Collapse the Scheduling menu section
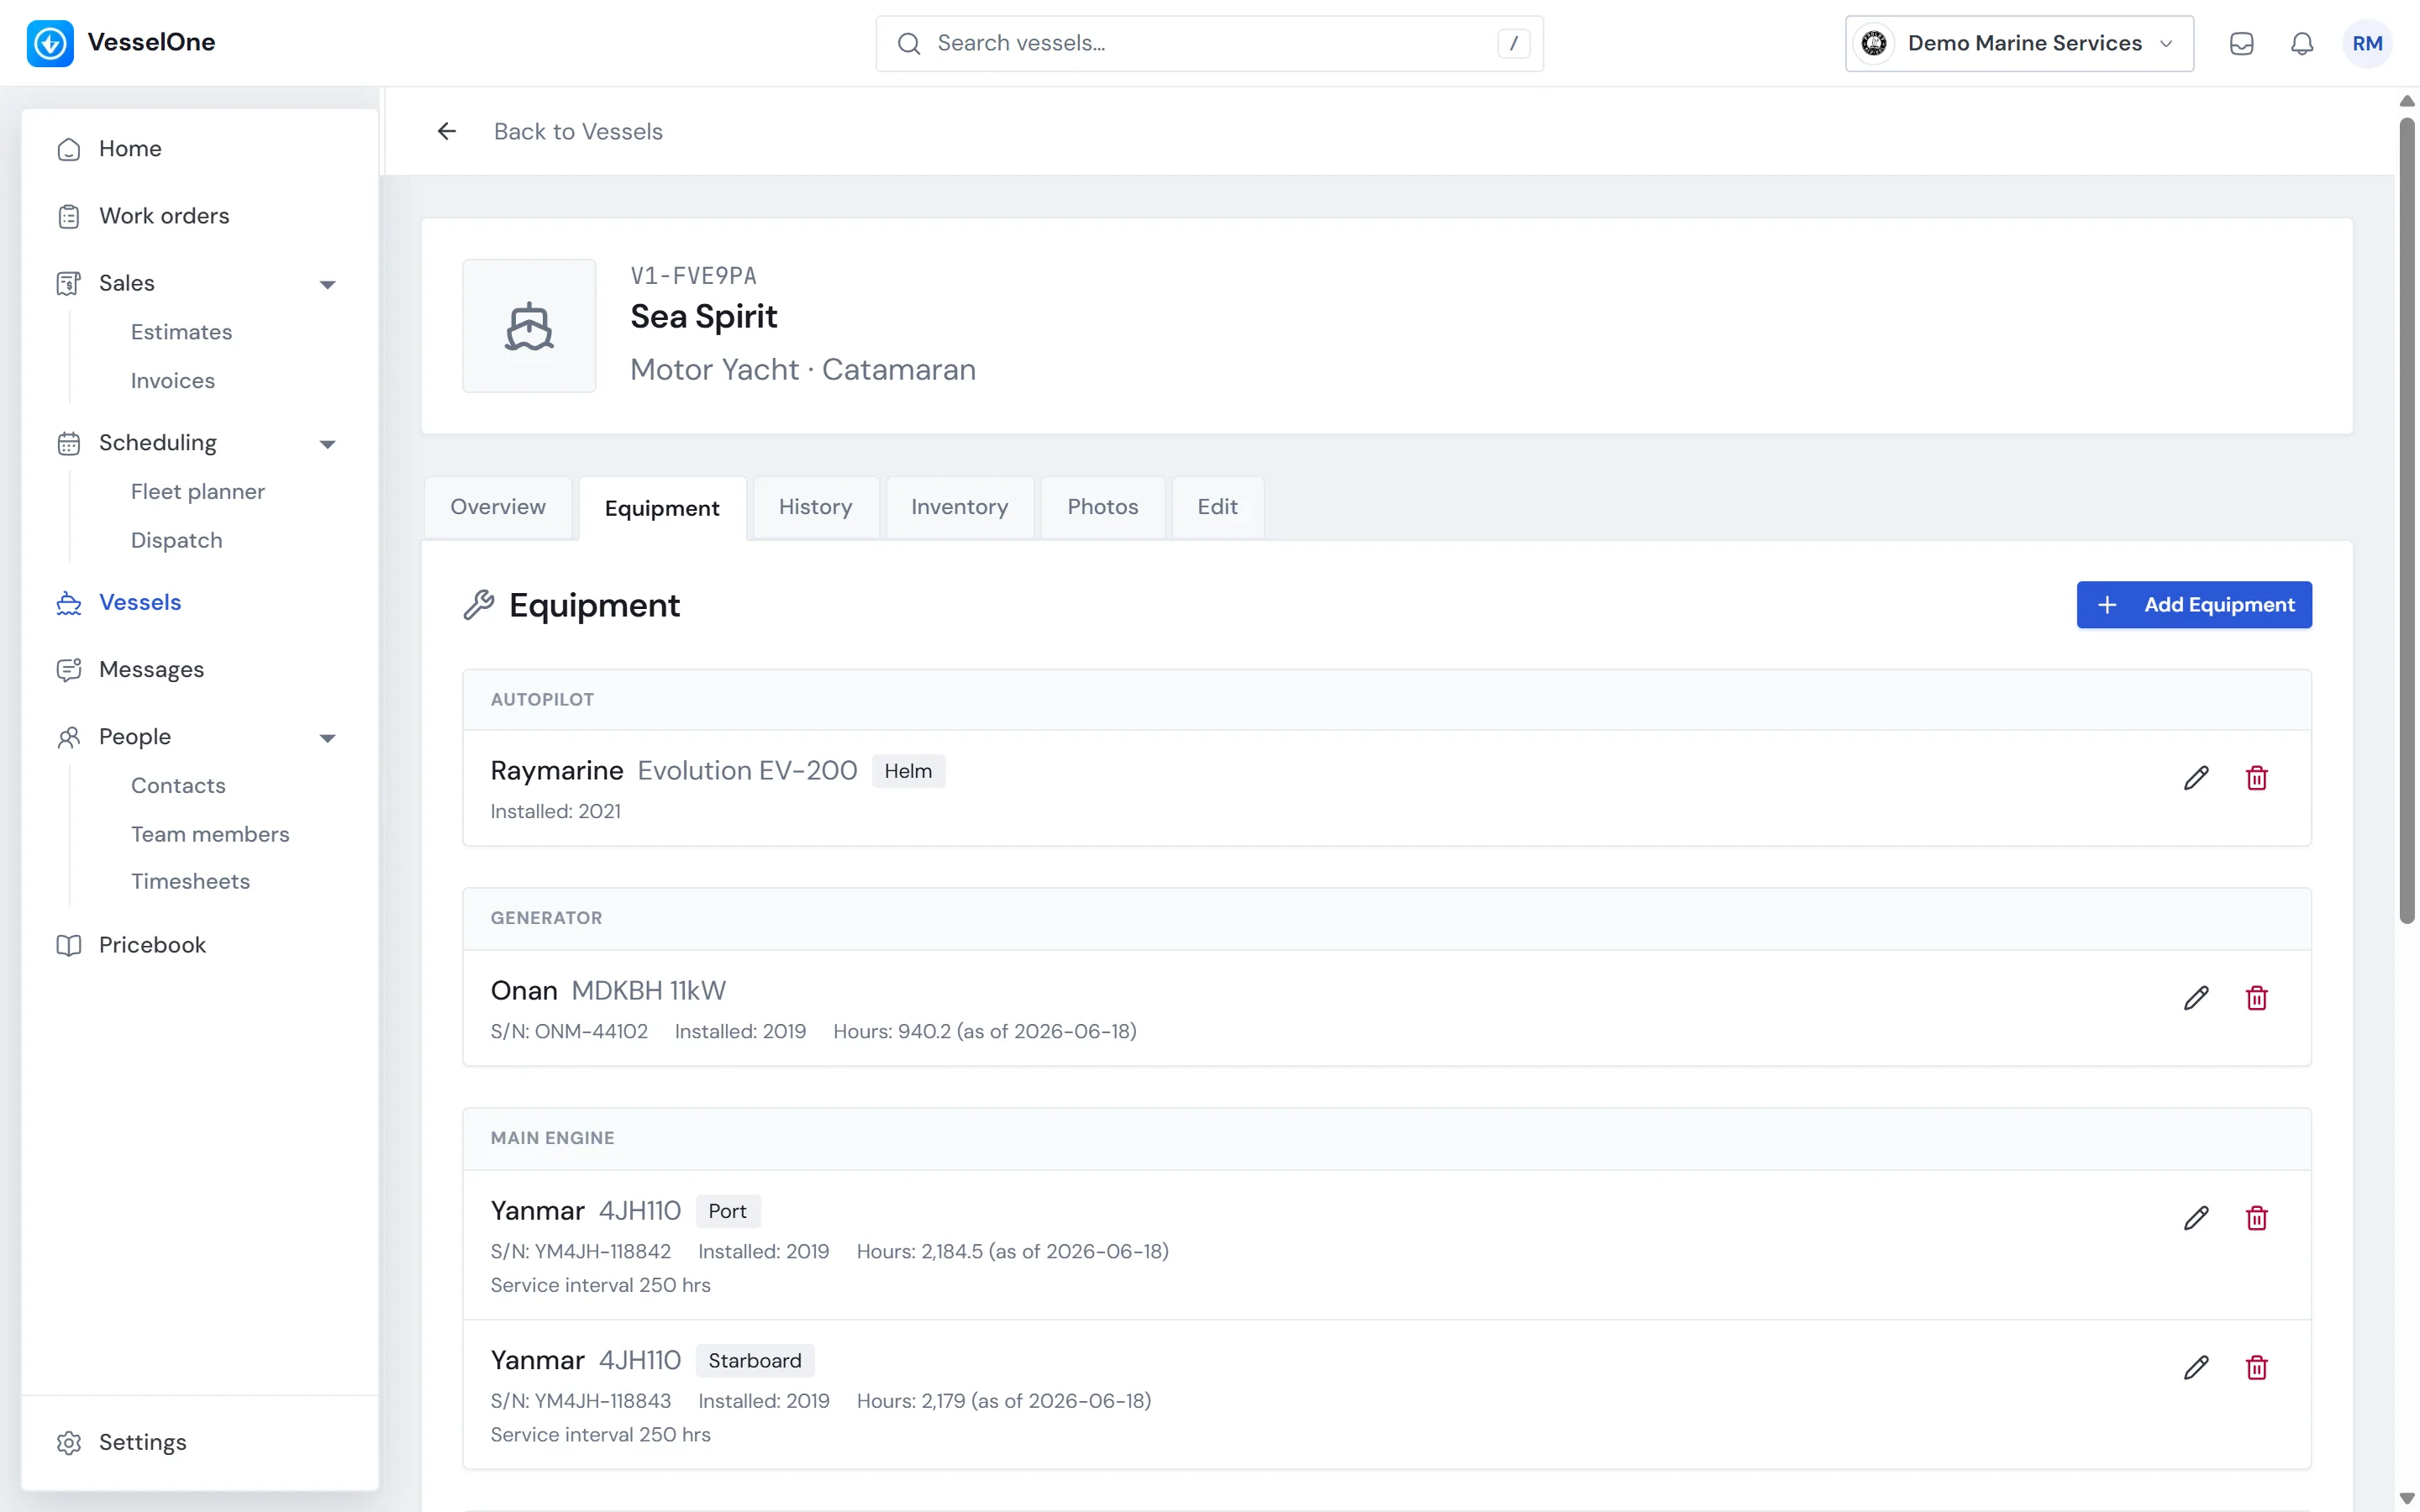2420x1512 pixels. tap(327, 444)
